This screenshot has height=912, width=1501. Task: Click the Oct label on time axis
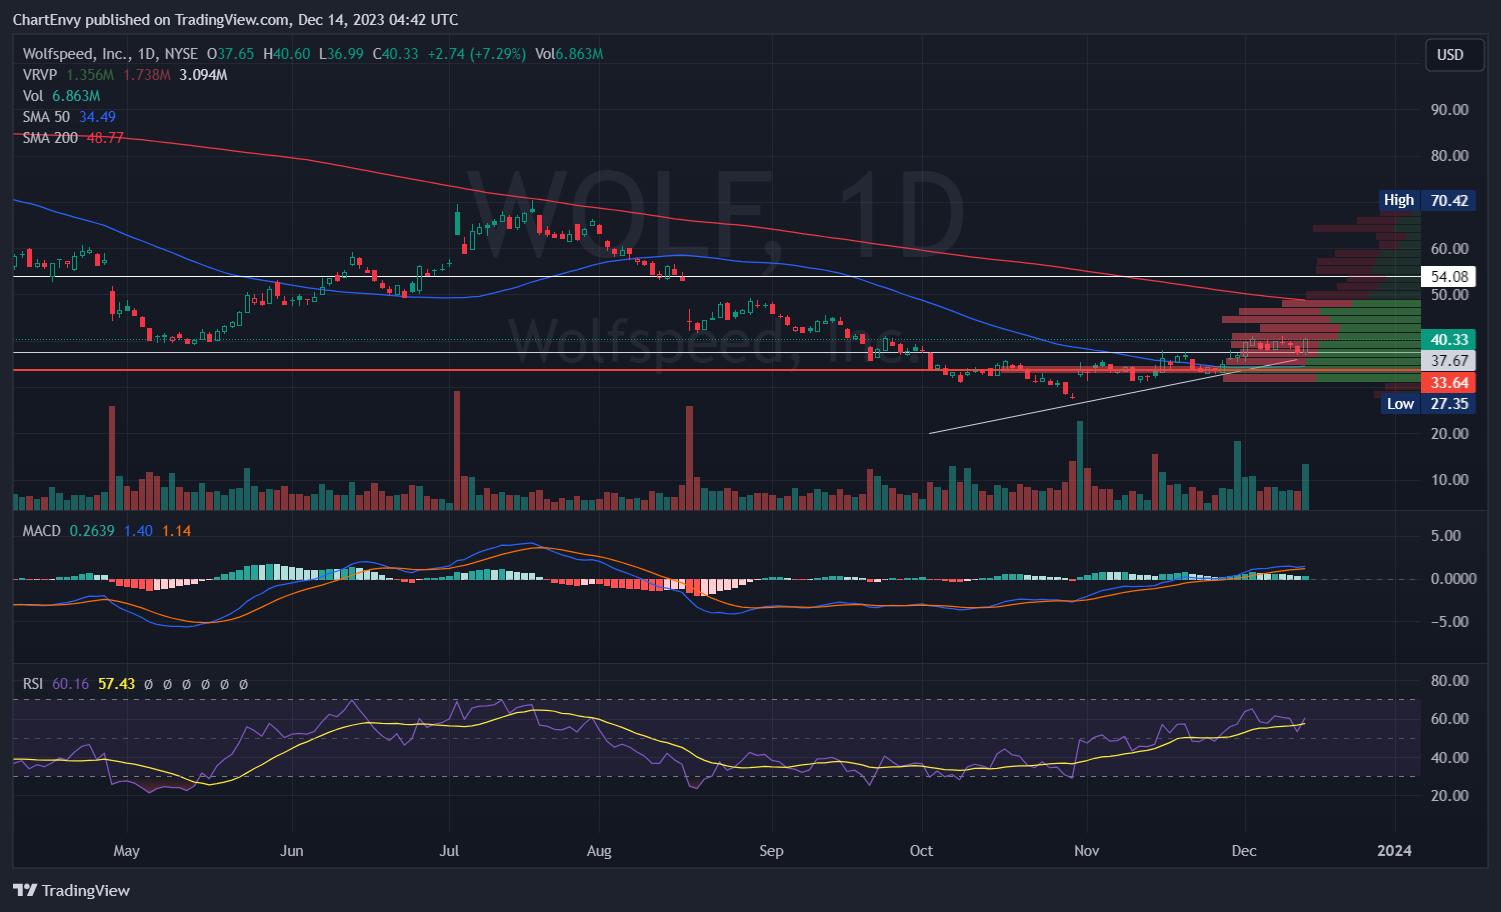[x=921, y=851]
